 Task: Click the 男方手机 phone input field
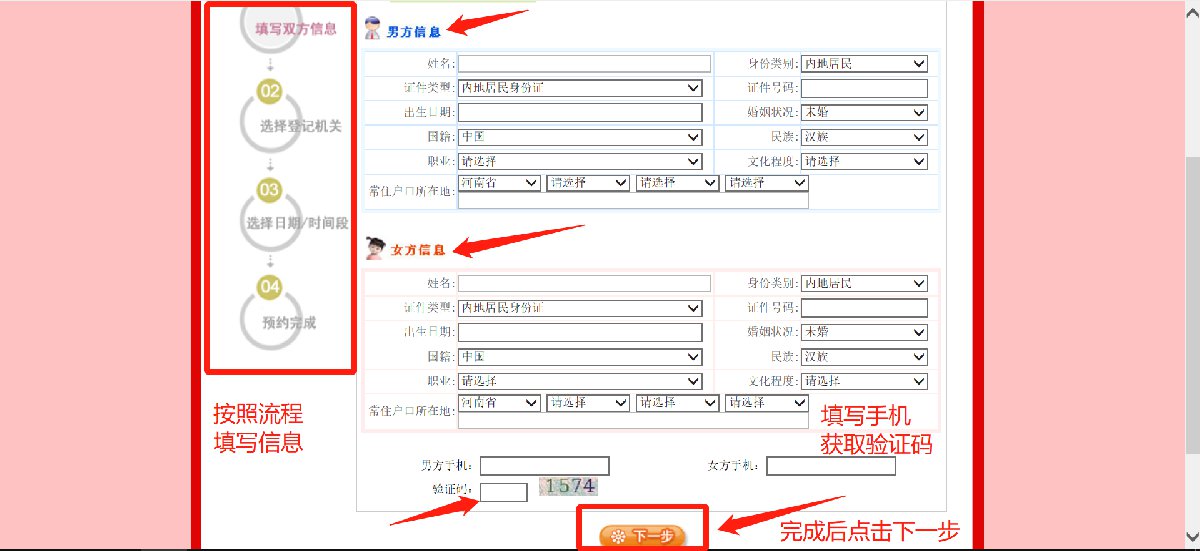(545, 466)
